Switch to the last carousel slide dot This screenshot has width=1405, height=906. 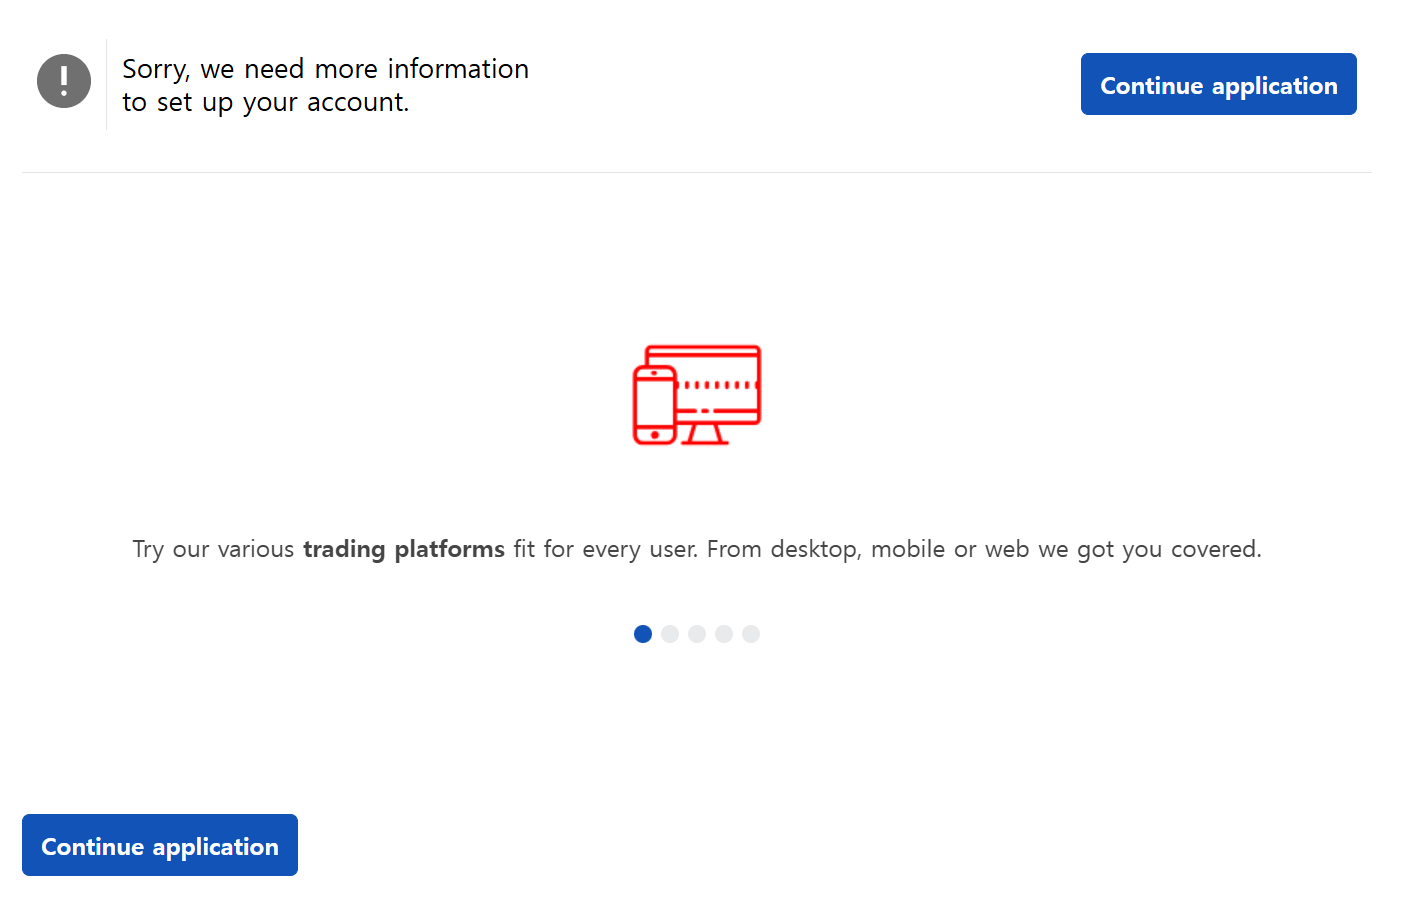click(x=751, y=634)
